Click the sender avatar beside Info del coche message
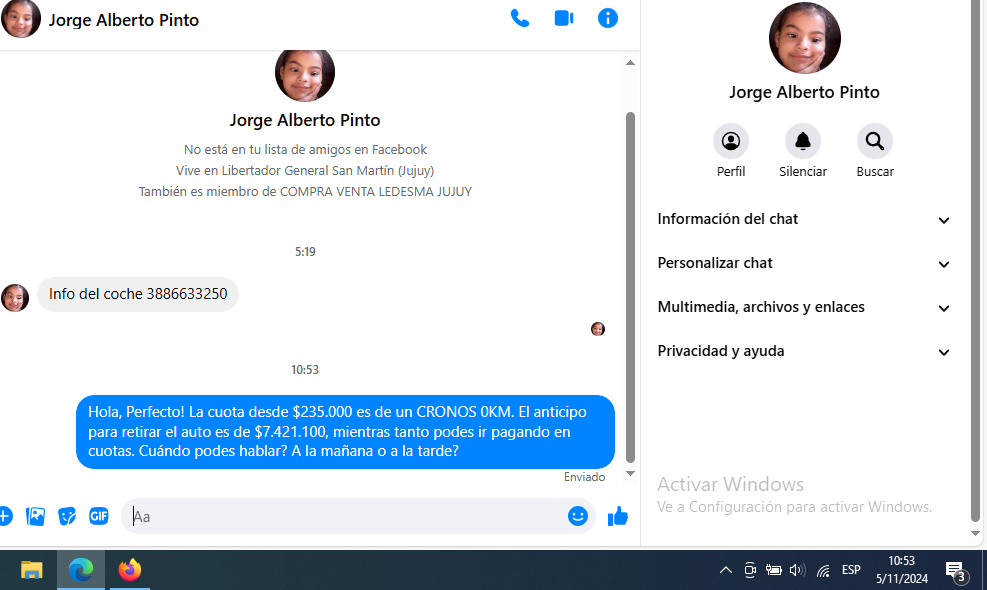 (x=15, y=298)
